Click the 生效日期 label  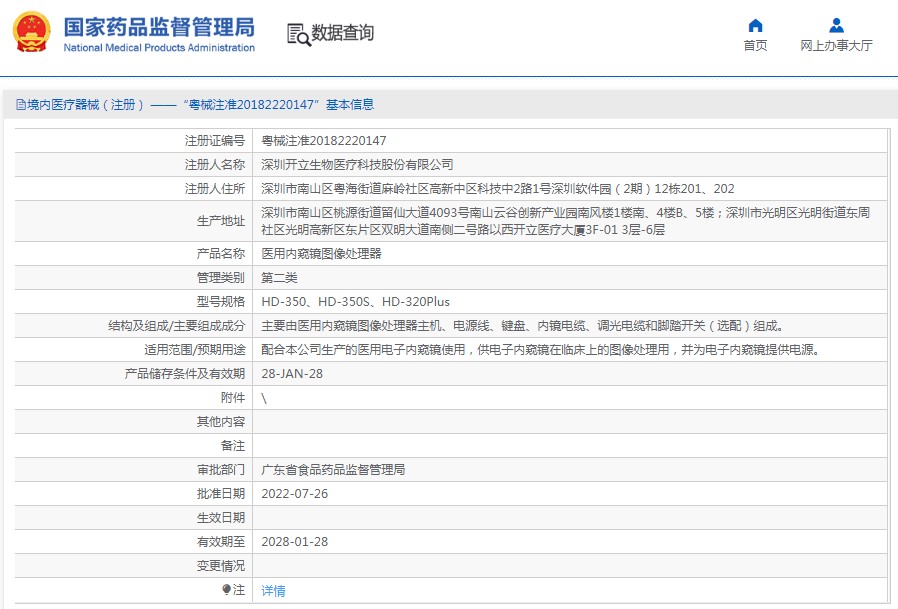(x=220, y=518)
